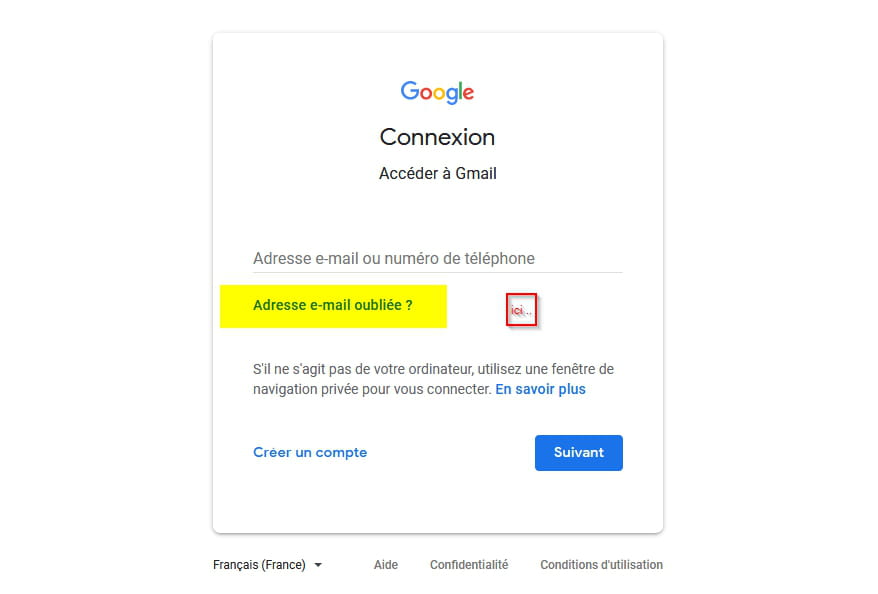Viewport: 878px width, 594px height.
Task: Click the private browsing notice paragraph
Action: 433,379
